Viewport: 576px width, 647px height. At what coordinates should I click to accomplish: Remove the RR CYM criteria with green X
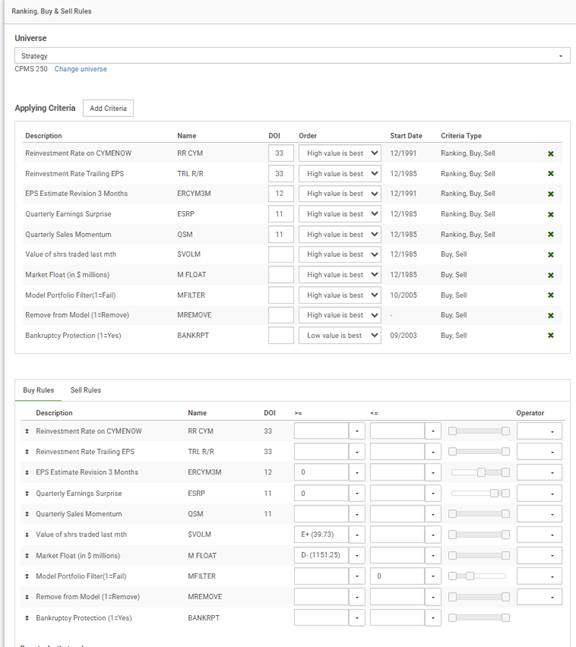(550, 153)
